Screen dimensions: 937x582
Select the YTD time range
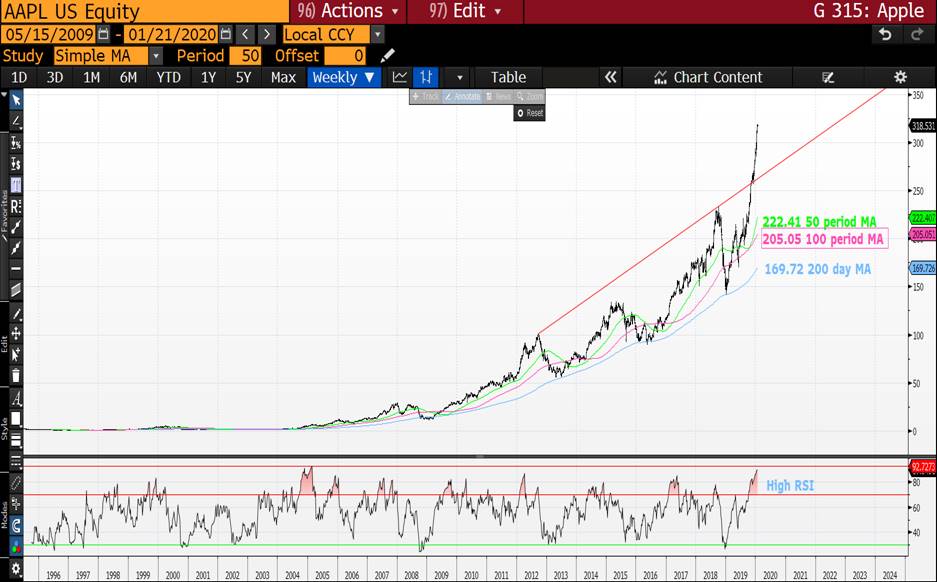pos(168,77)
